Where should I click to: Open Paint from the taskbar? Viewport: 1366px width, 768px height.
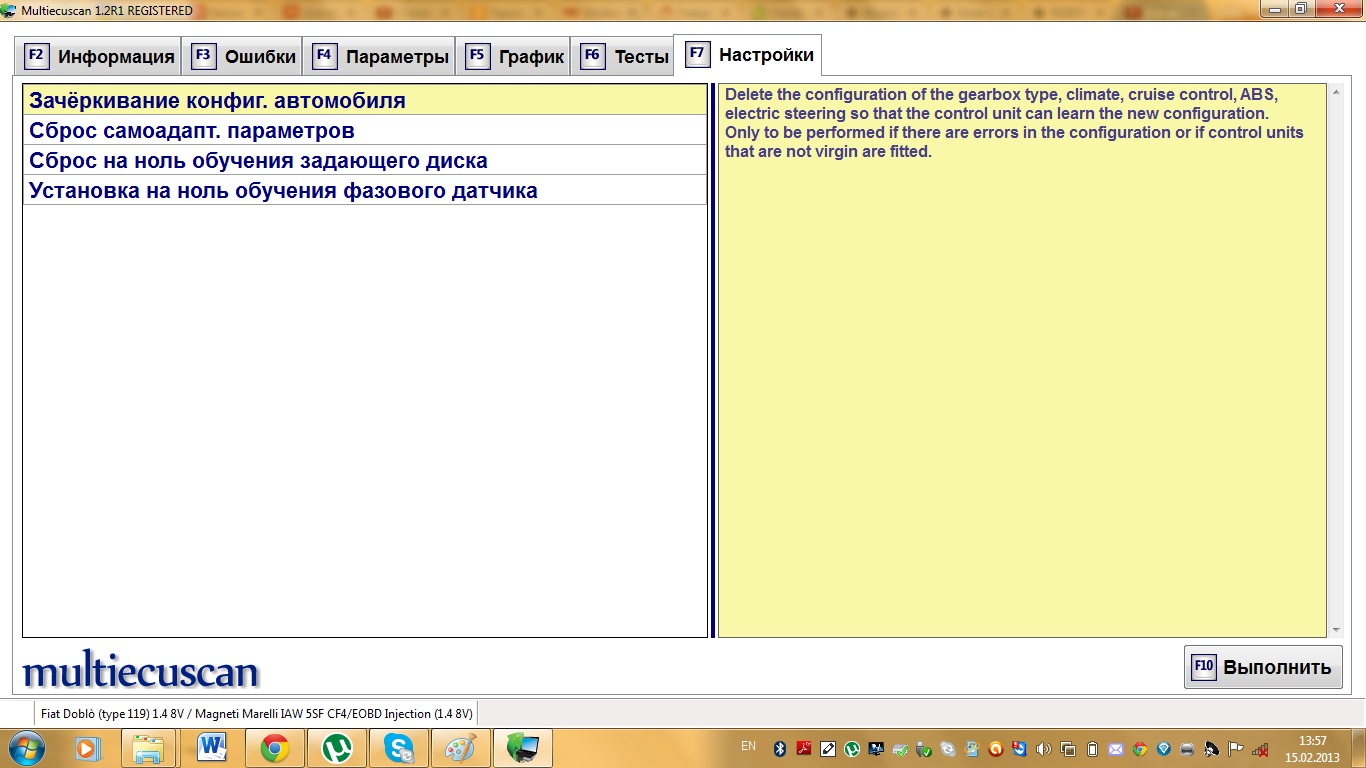[x=461, y=748]
